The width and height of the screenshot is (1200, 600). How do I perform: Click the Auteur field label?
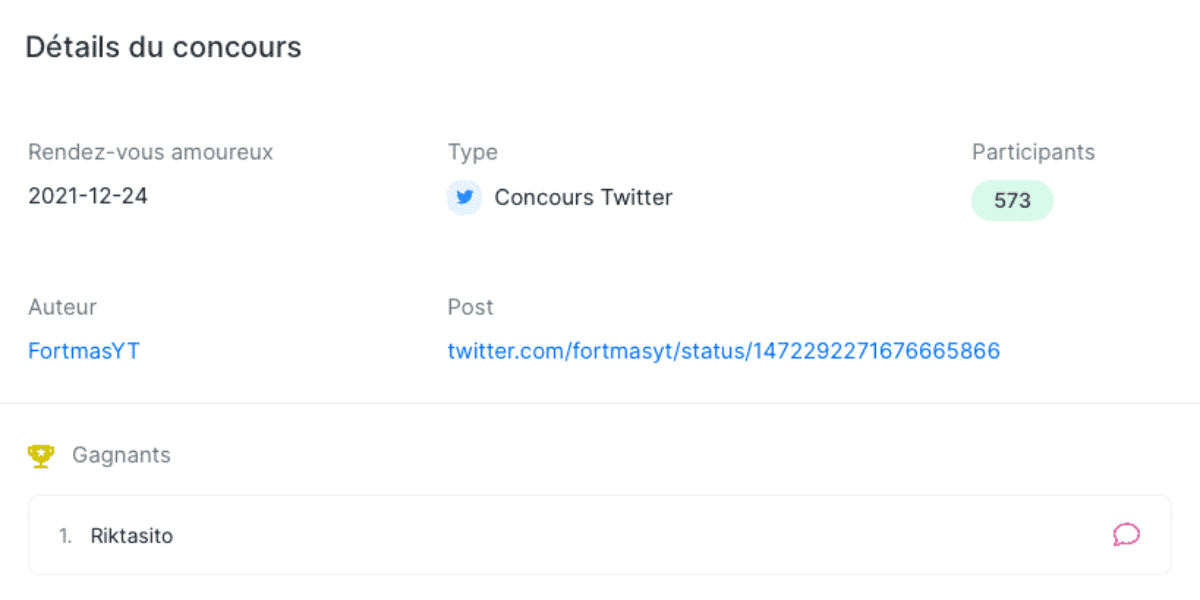click(62, 307)
